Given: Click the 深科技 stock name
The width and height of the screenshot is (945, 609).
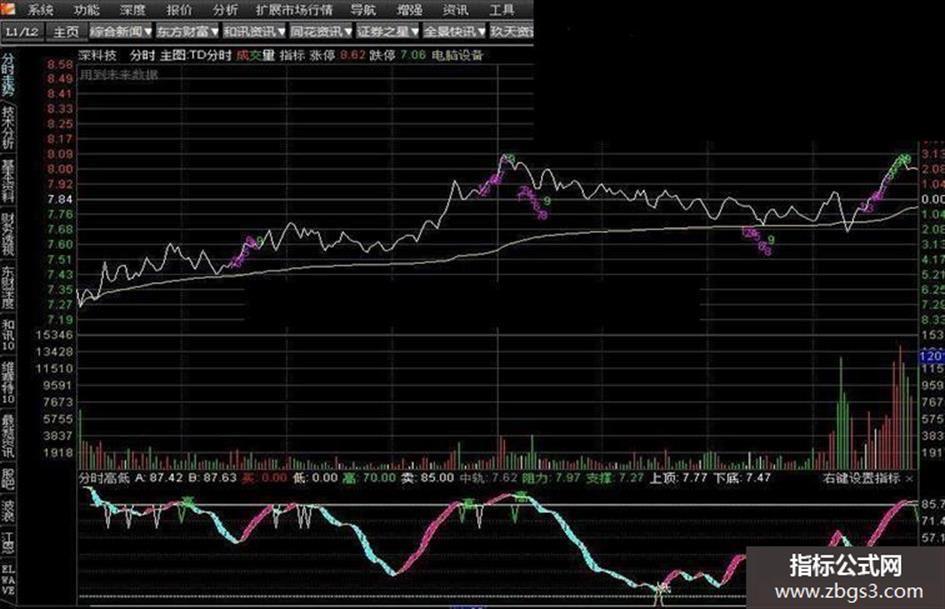Looking at the screenshot, I should pos(97,55).
